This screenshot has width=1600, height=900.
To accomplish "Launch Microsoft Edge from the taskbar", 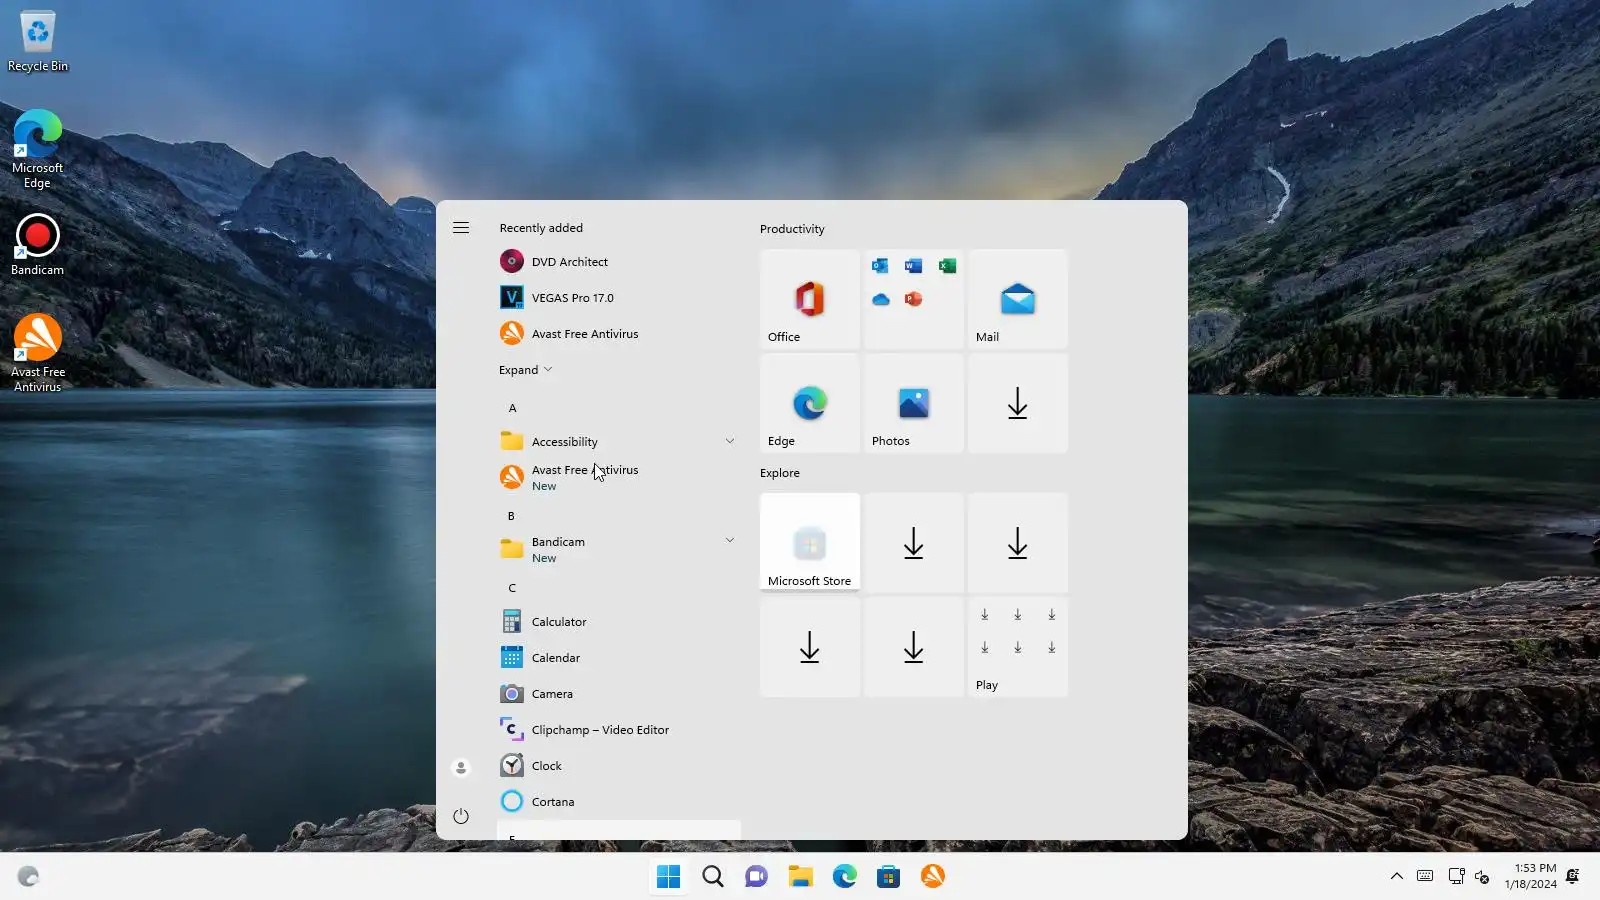I will pyautogui.click(x=845, y=877).
